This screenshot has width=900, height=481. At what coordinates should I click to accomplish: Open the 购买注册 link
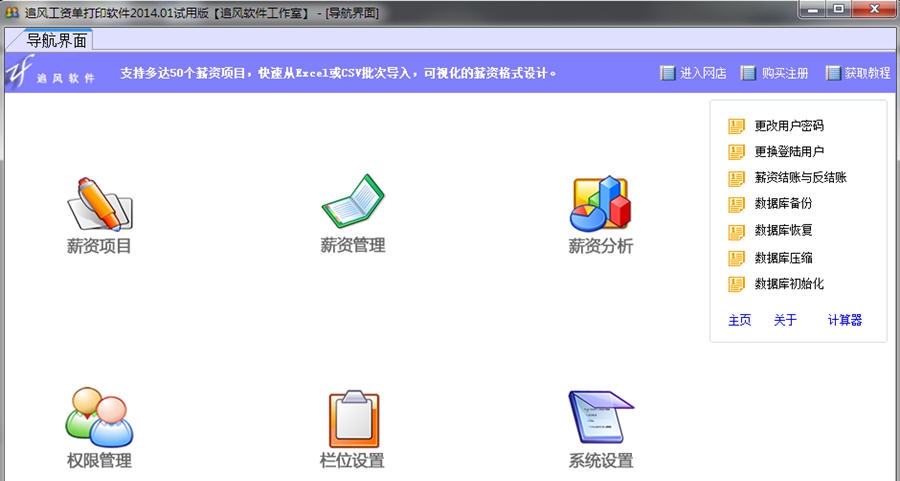(785, 73)
